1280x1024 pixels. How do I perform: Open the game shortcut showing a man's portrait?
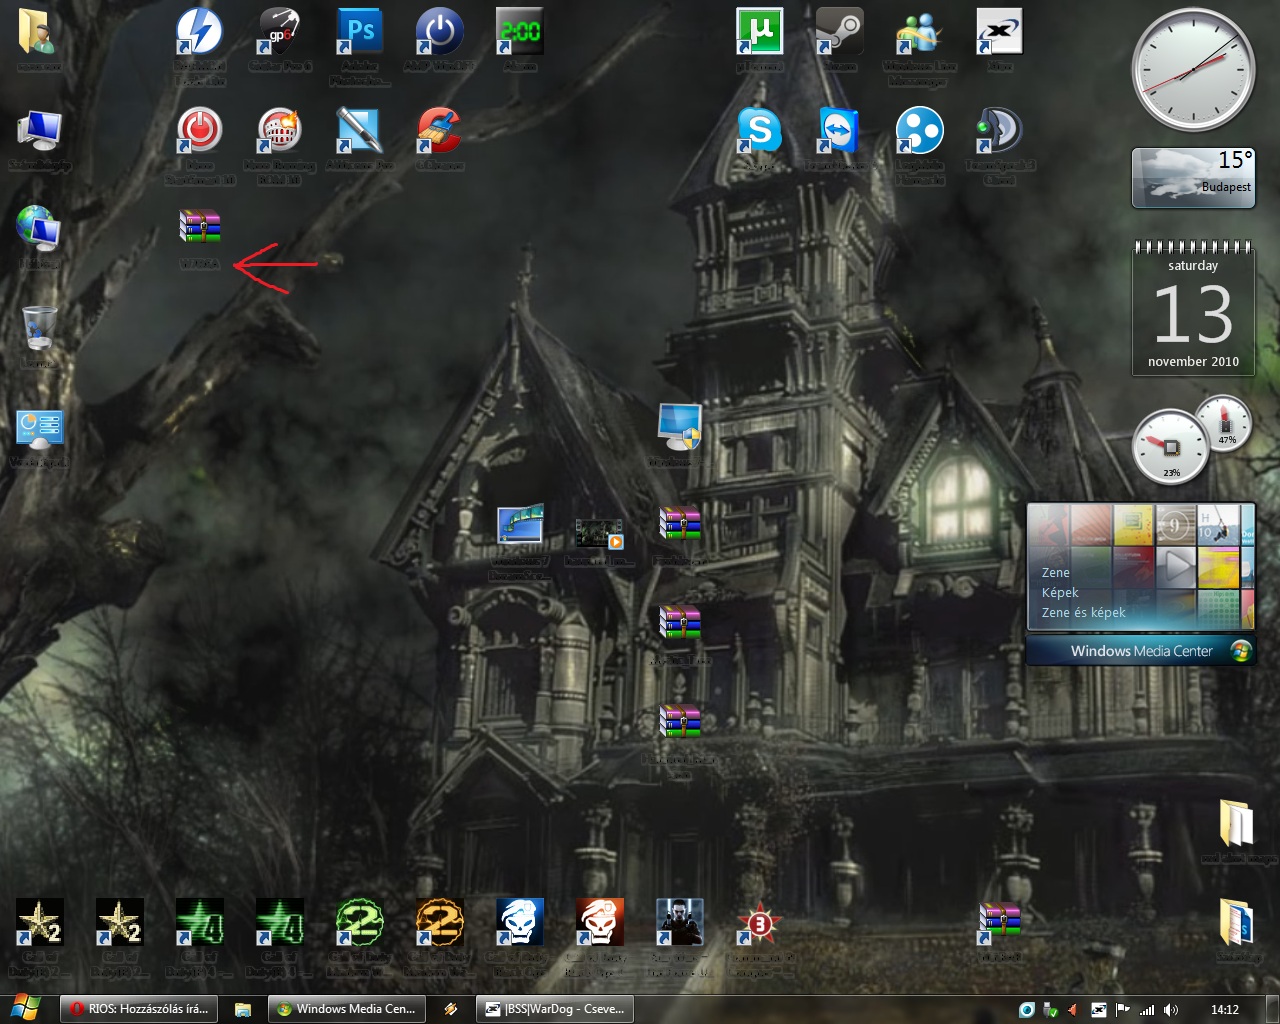click(x=679, y=922)
